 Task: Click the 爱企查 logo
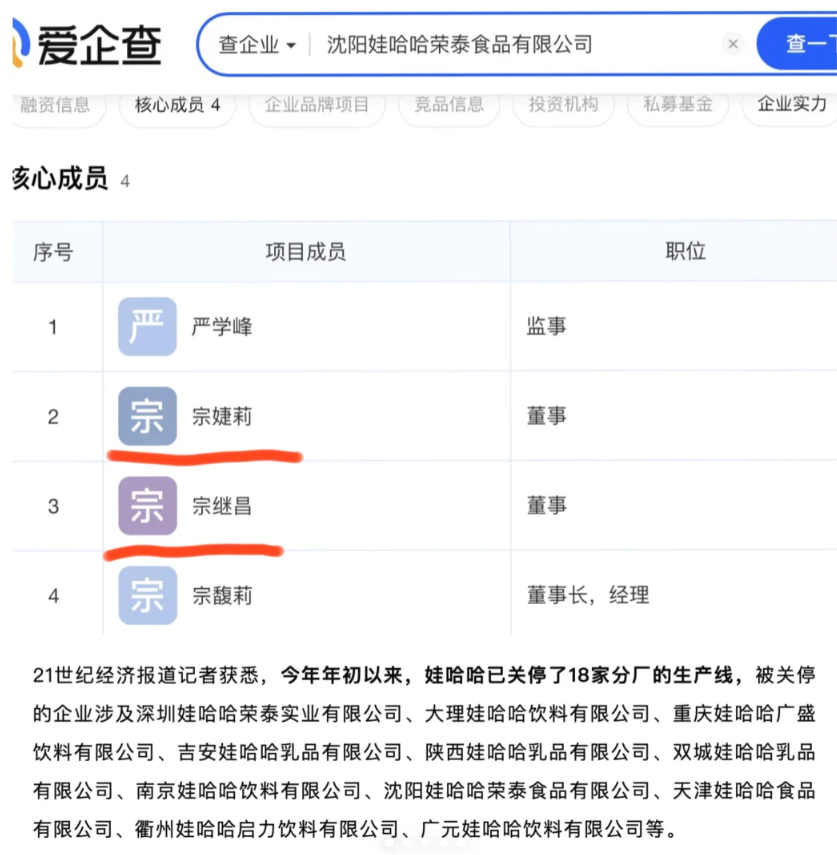87,45
